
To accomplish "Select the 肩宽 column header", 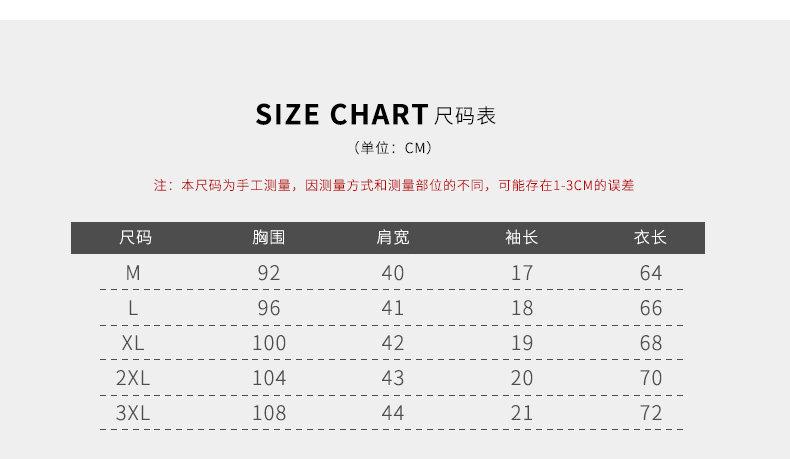I will (393, 238).
